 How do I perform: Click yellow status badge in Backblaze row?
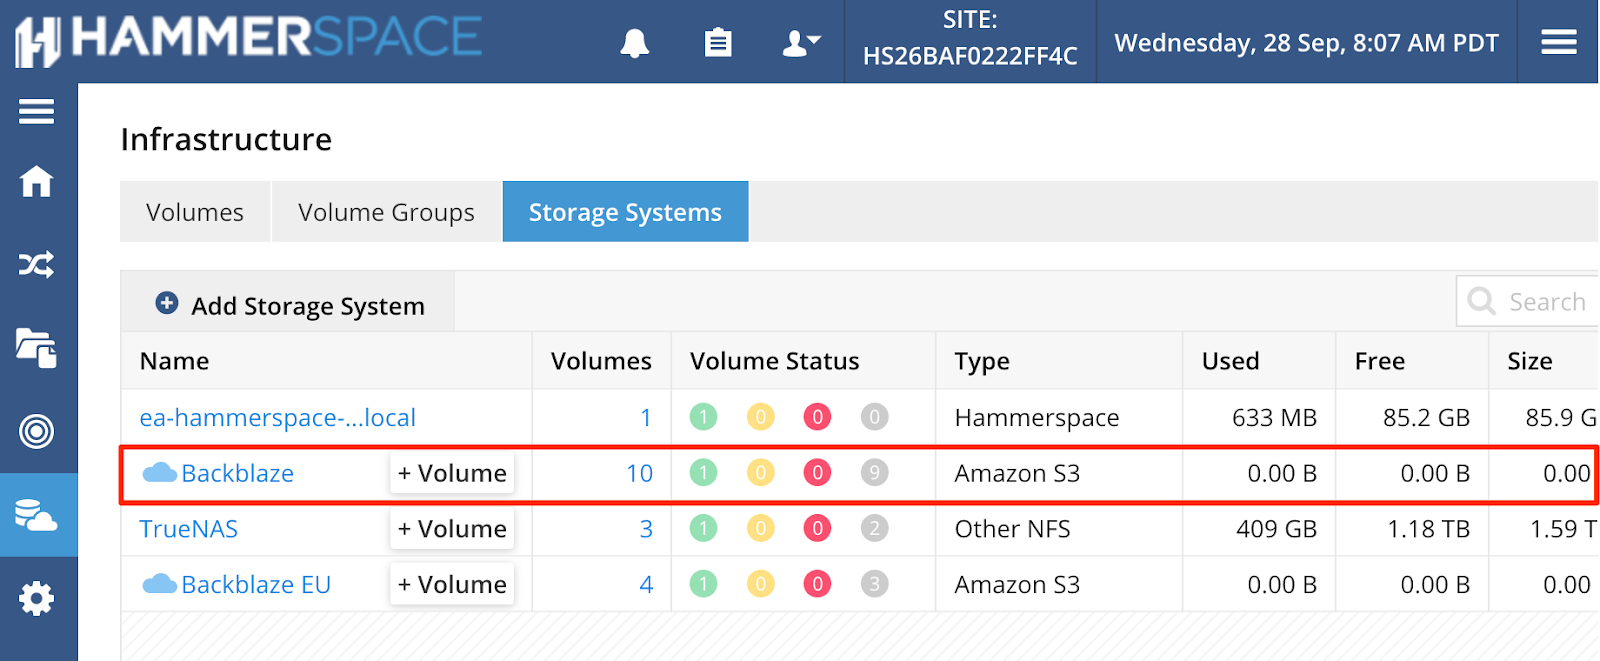(x=760, y=472)
